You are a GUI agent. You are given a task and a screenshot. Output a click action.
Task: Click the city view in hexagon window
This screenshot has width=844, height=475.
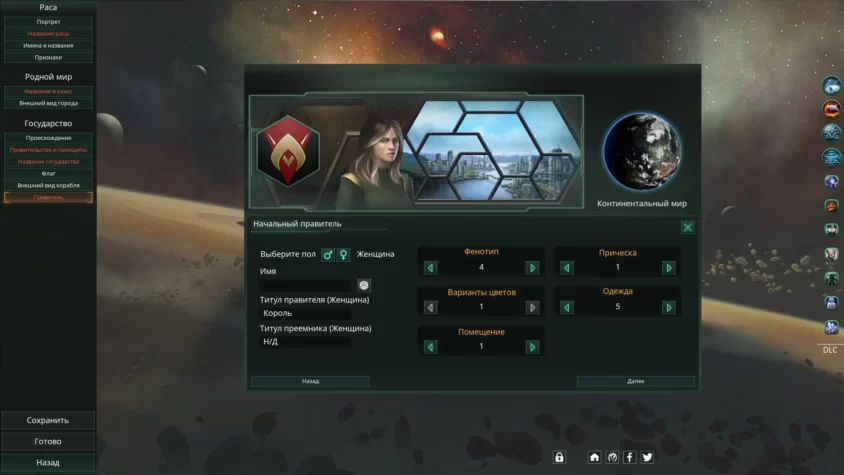(x=493, y=151)
